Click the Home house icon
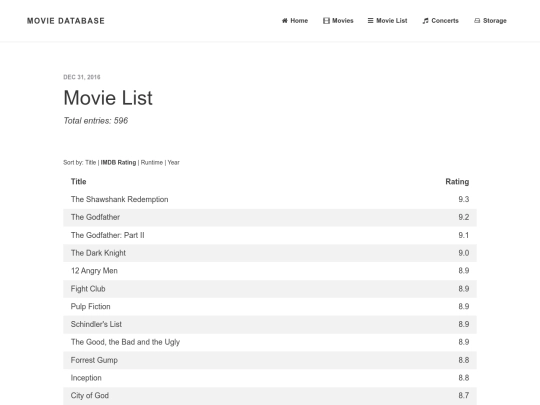 pos(284,21)
